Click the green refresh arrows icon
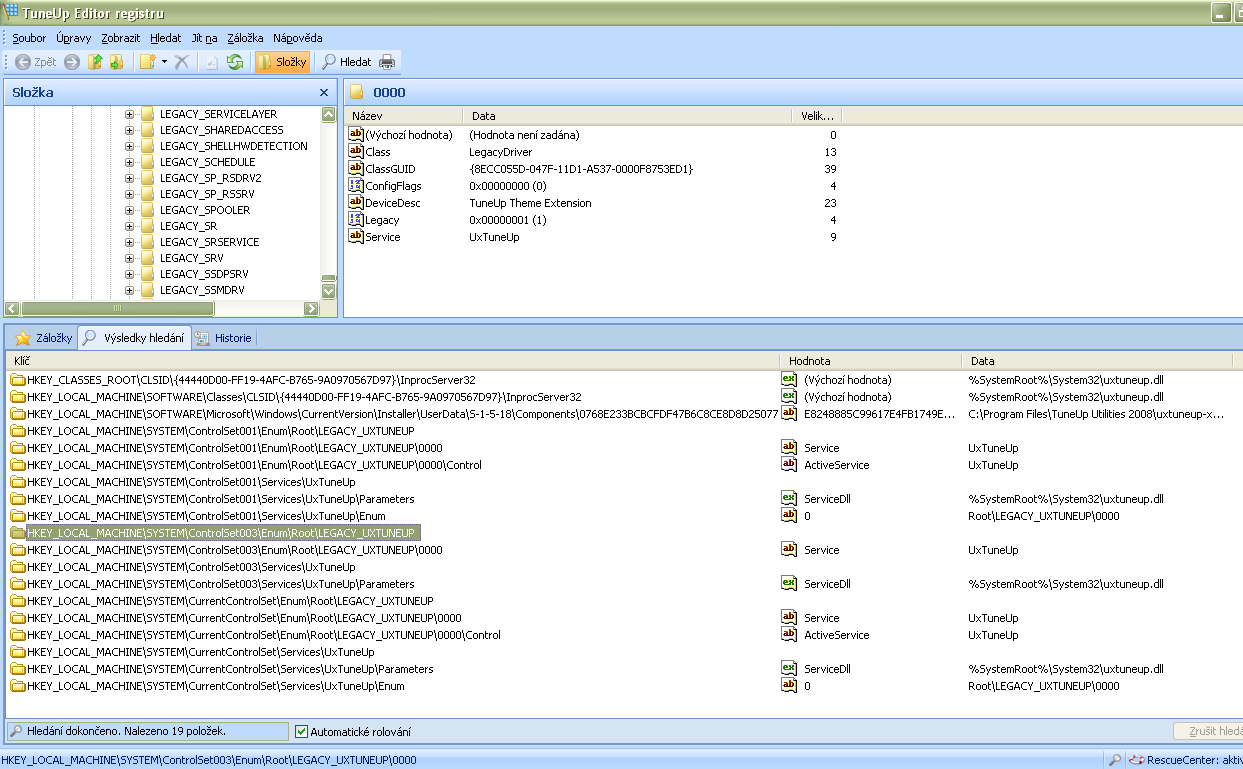1243x769 pixels. [x=235, y=62]
